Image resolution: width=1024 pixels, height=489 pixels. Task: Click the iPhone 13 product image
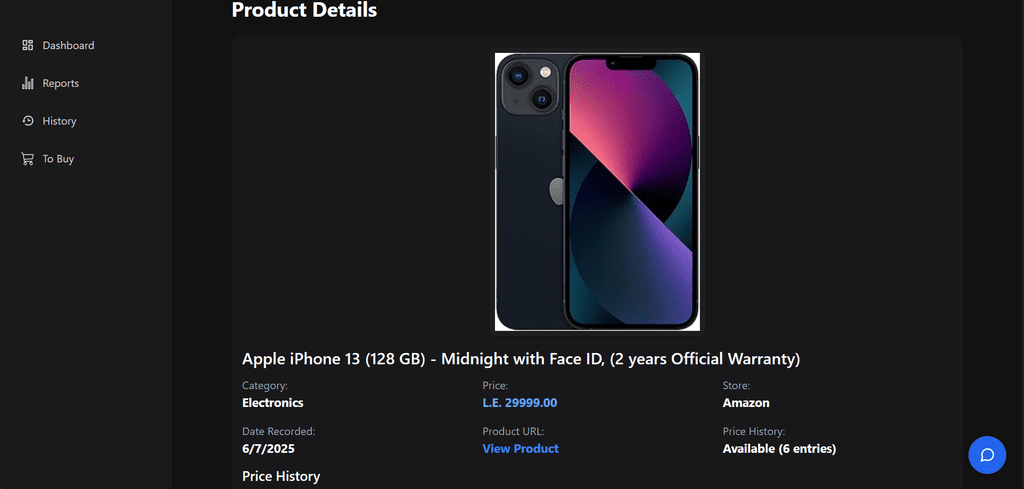597,191
